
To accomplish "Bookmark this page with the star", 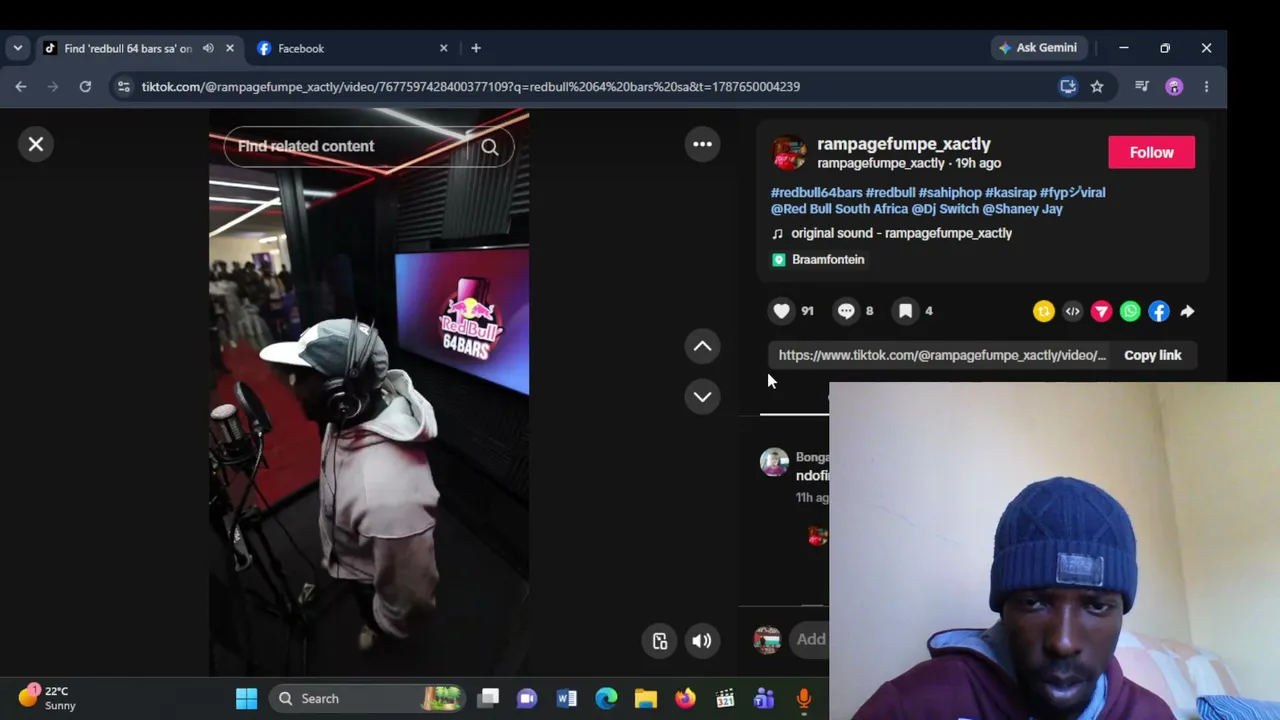I will point(1097,87).
